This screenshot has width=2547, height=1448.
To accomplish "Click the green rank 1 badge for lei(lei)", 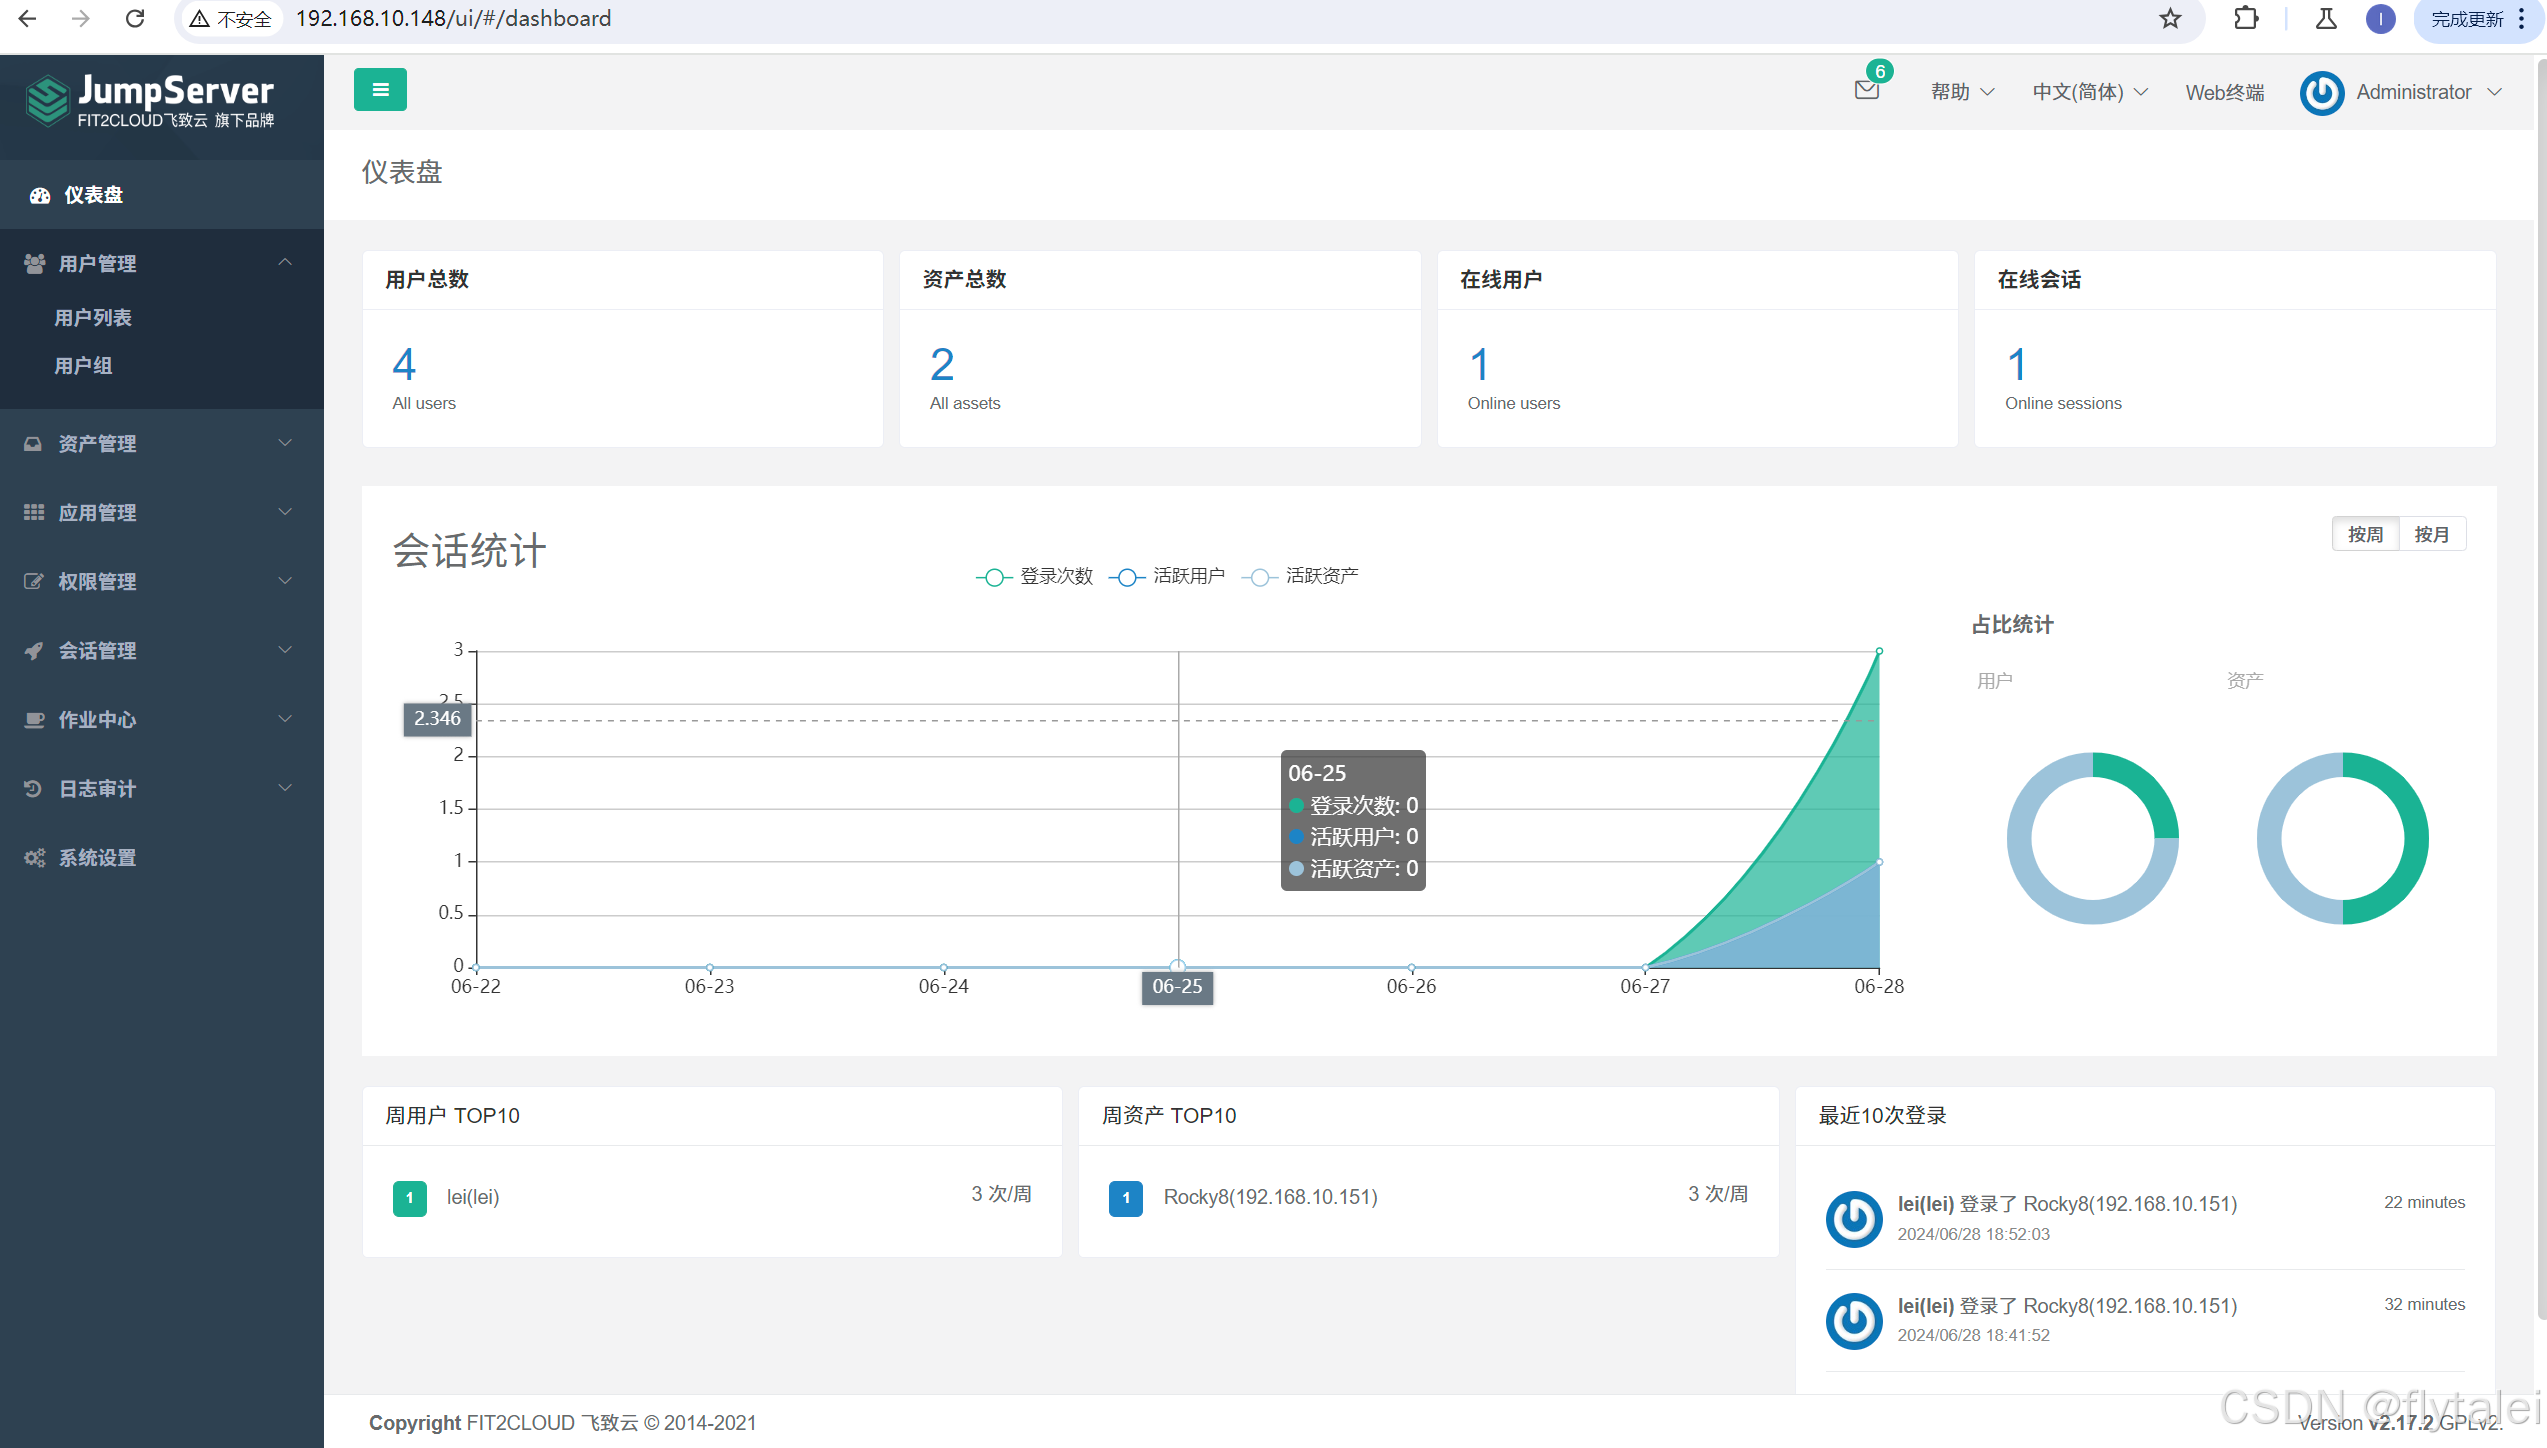I will coord(409,1197).
